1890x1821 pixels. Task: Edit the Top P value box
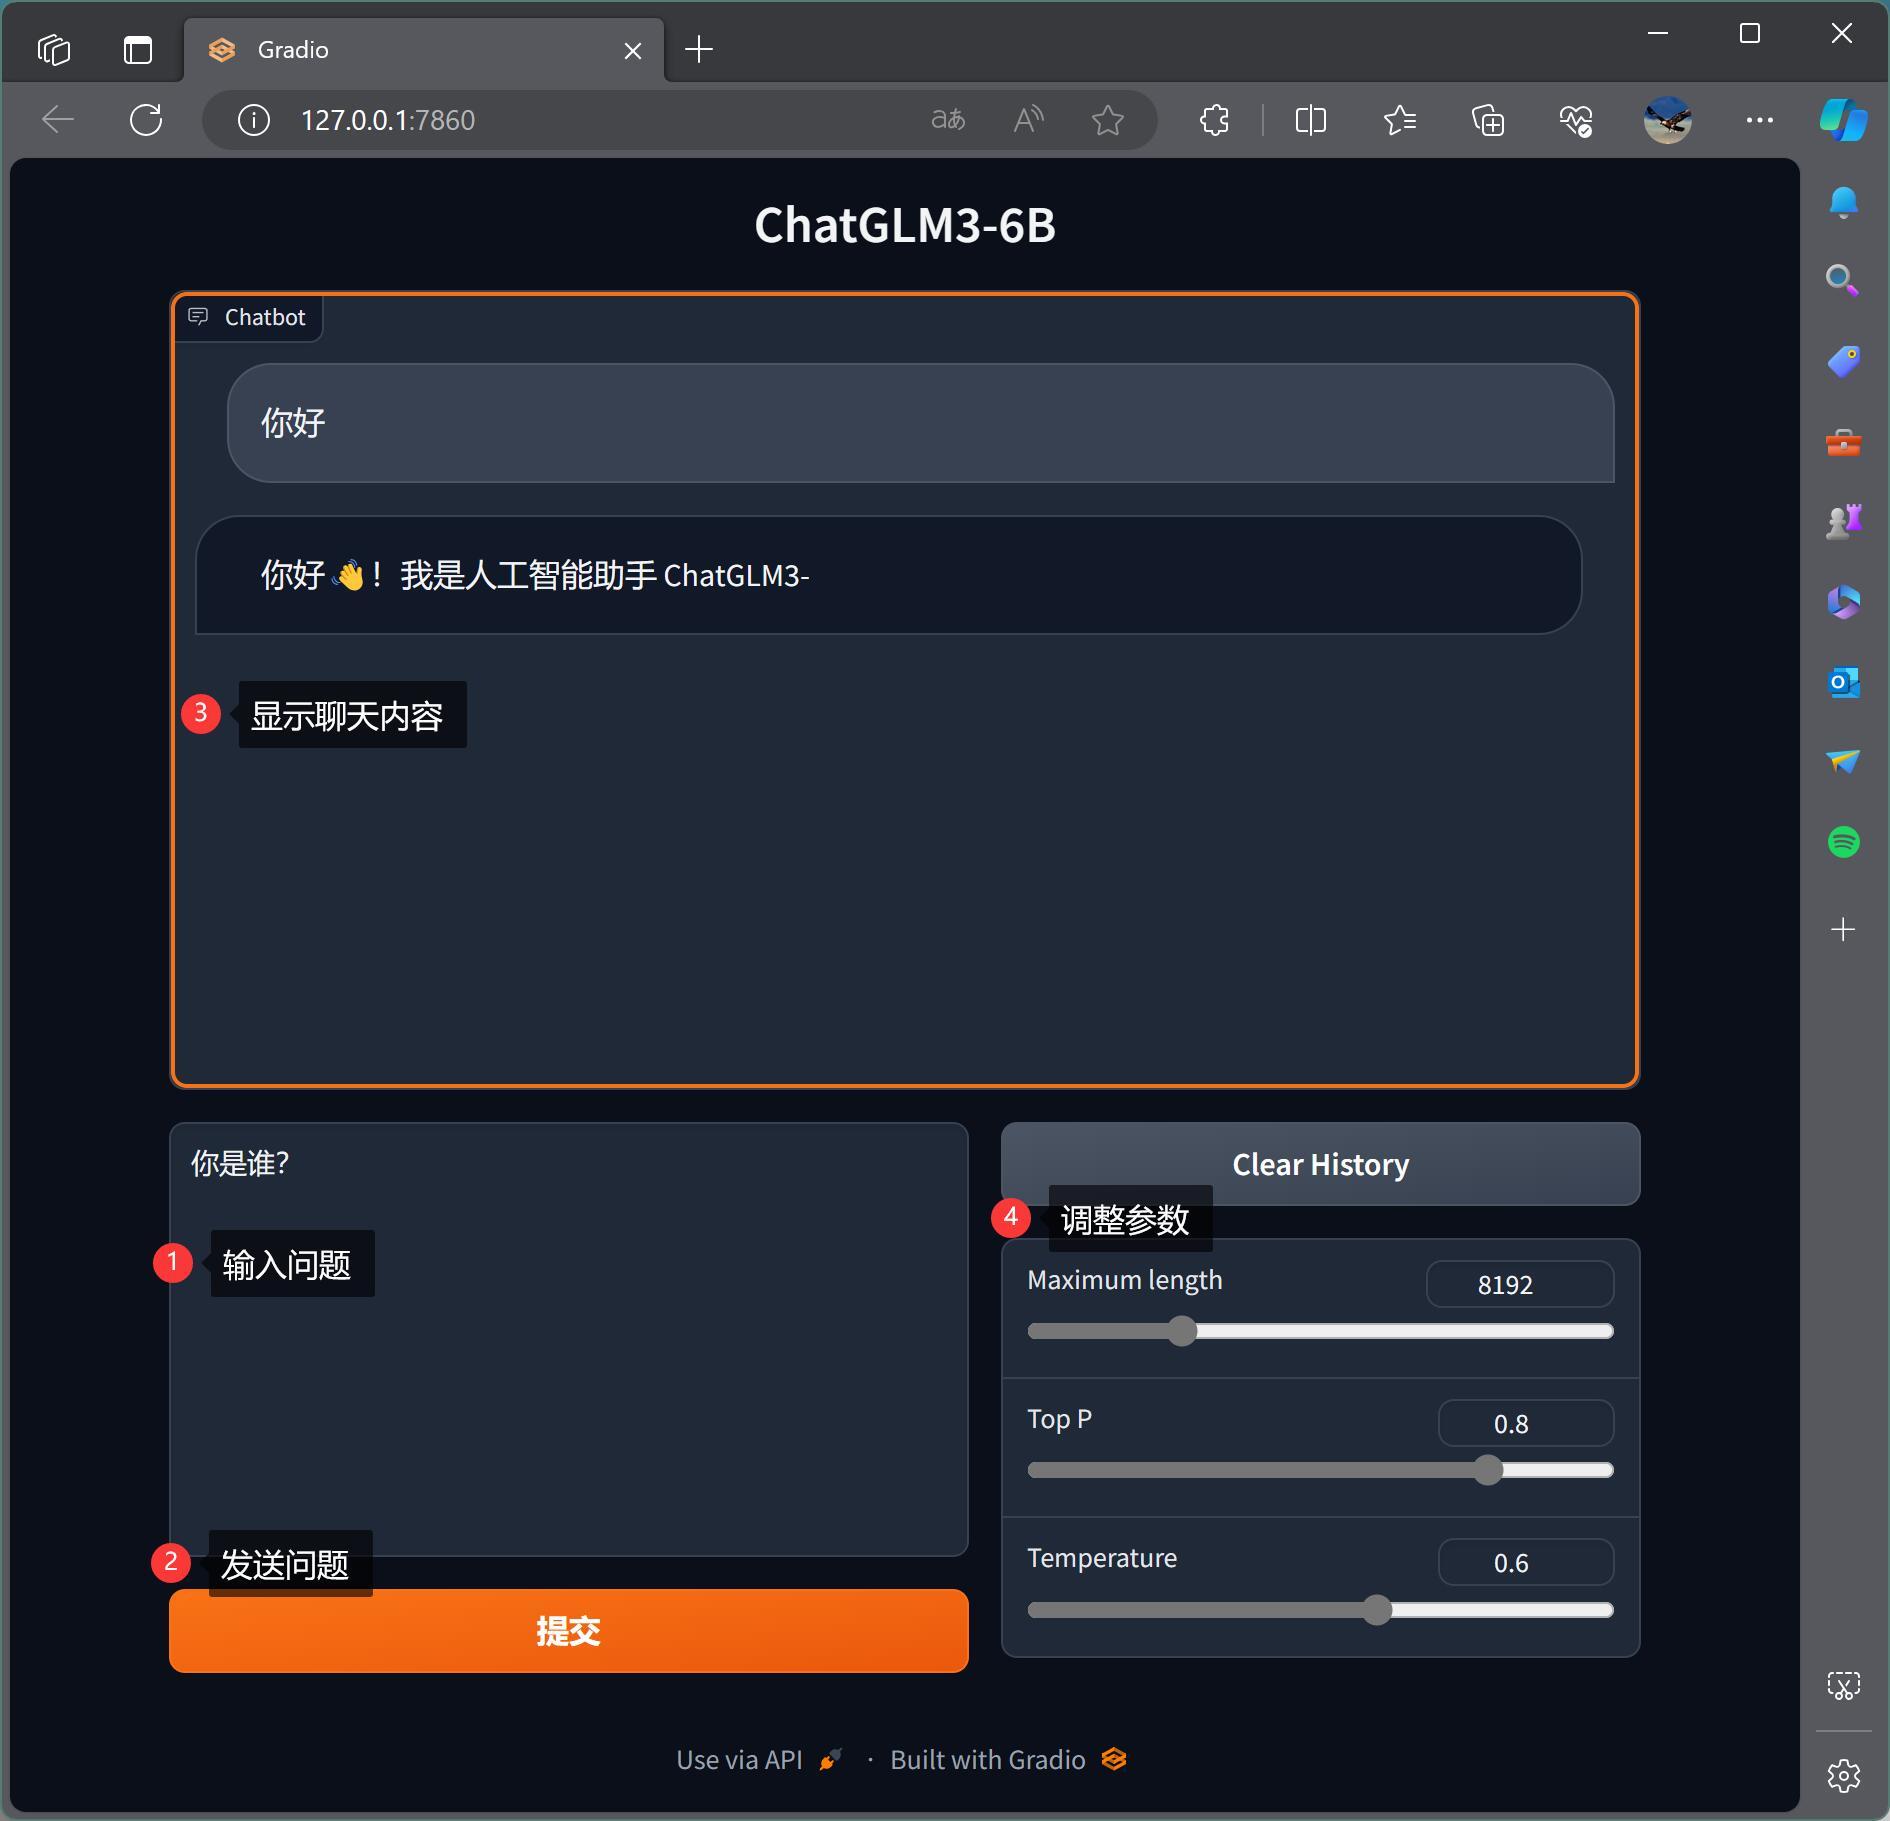[1526, 1423]
